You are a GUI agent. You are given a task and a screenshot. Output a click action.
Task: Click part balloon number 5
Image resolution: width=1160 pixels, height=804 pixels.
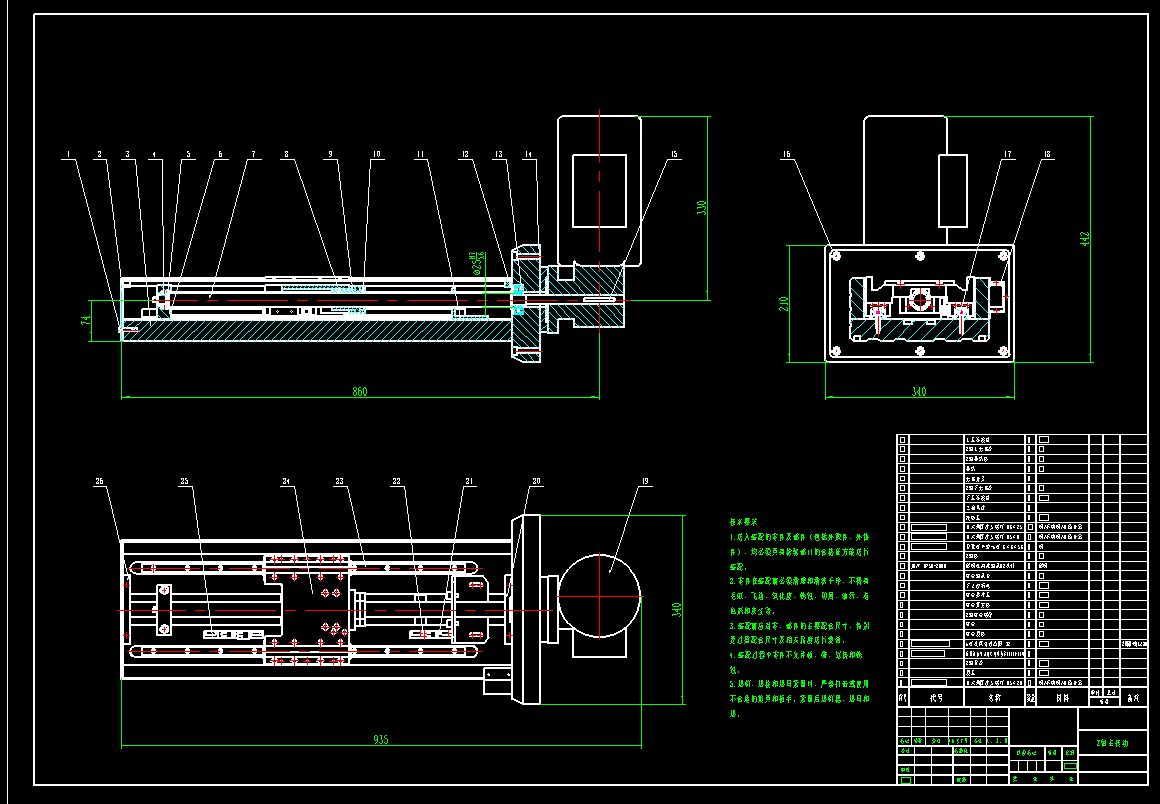tap(188, 155)
